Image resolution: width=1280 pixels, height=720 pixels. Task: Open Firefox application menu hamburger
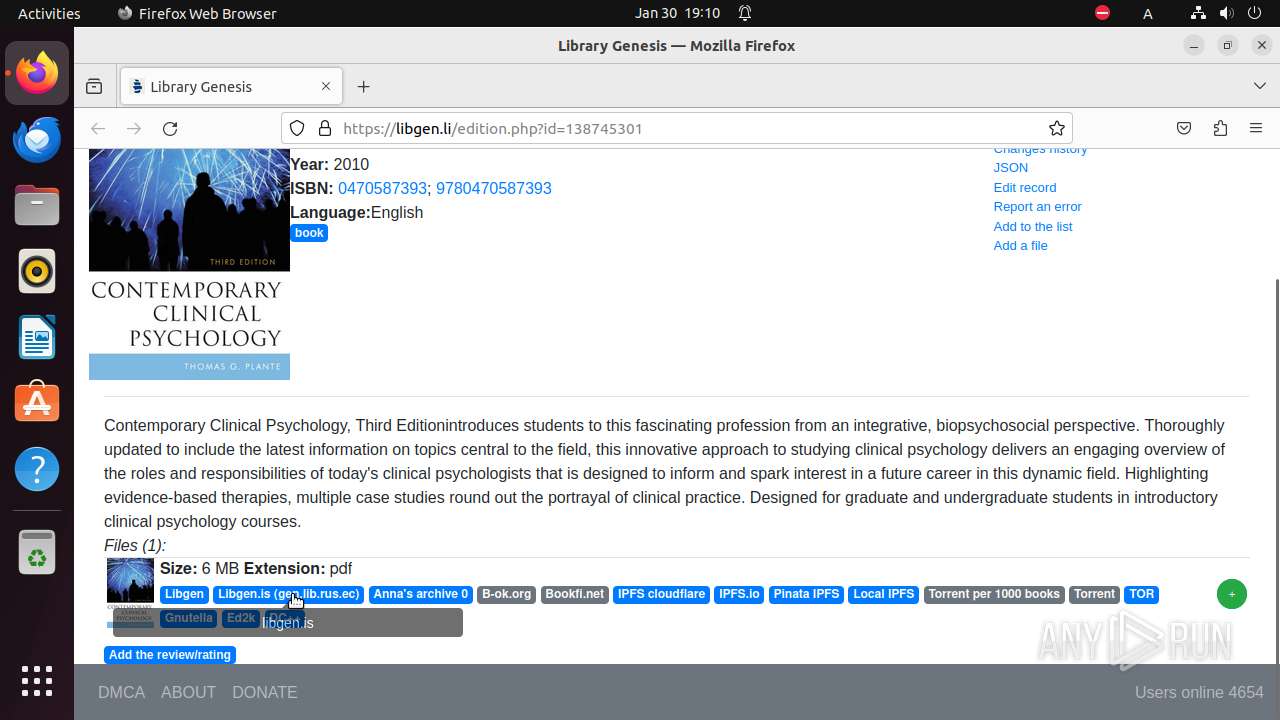pyautogui.click(x=1256, y=128)
